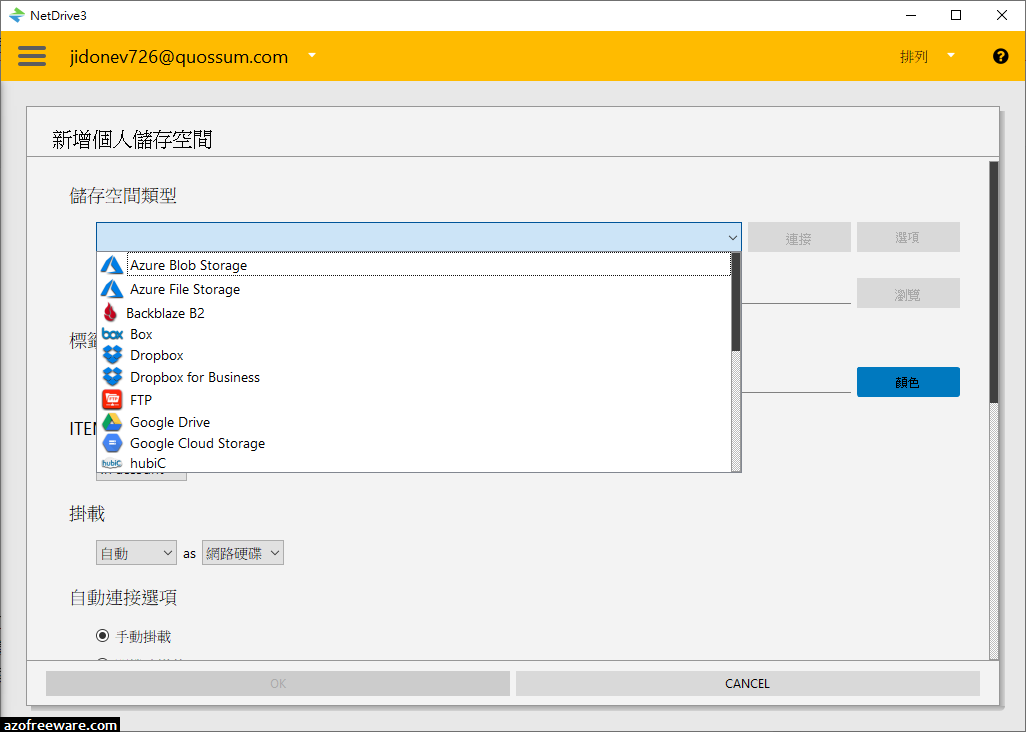The height and width of the screenshot is (732, 1026).
Task: Click the dialog's vertical scrollbar thumb
Action: [x=994, y=282]
